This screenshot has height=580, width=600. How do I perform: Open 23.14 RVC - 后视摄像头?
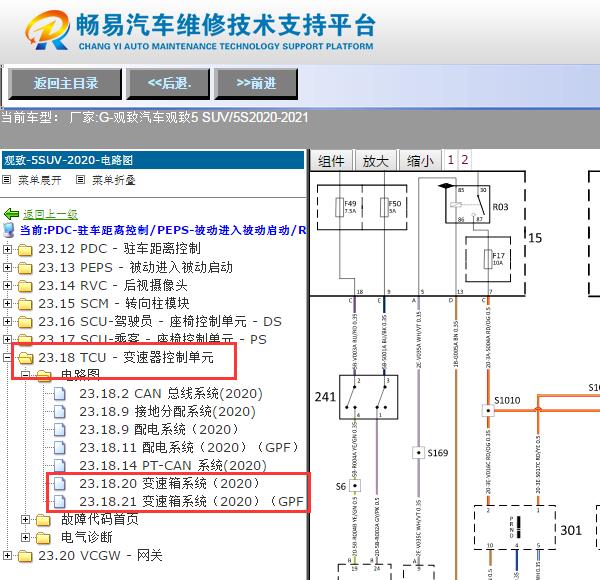tap(113, 285)
